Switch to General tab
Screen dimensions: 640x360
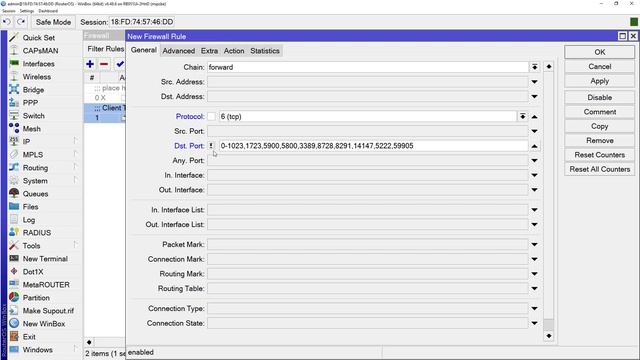[x=144, y=50]
